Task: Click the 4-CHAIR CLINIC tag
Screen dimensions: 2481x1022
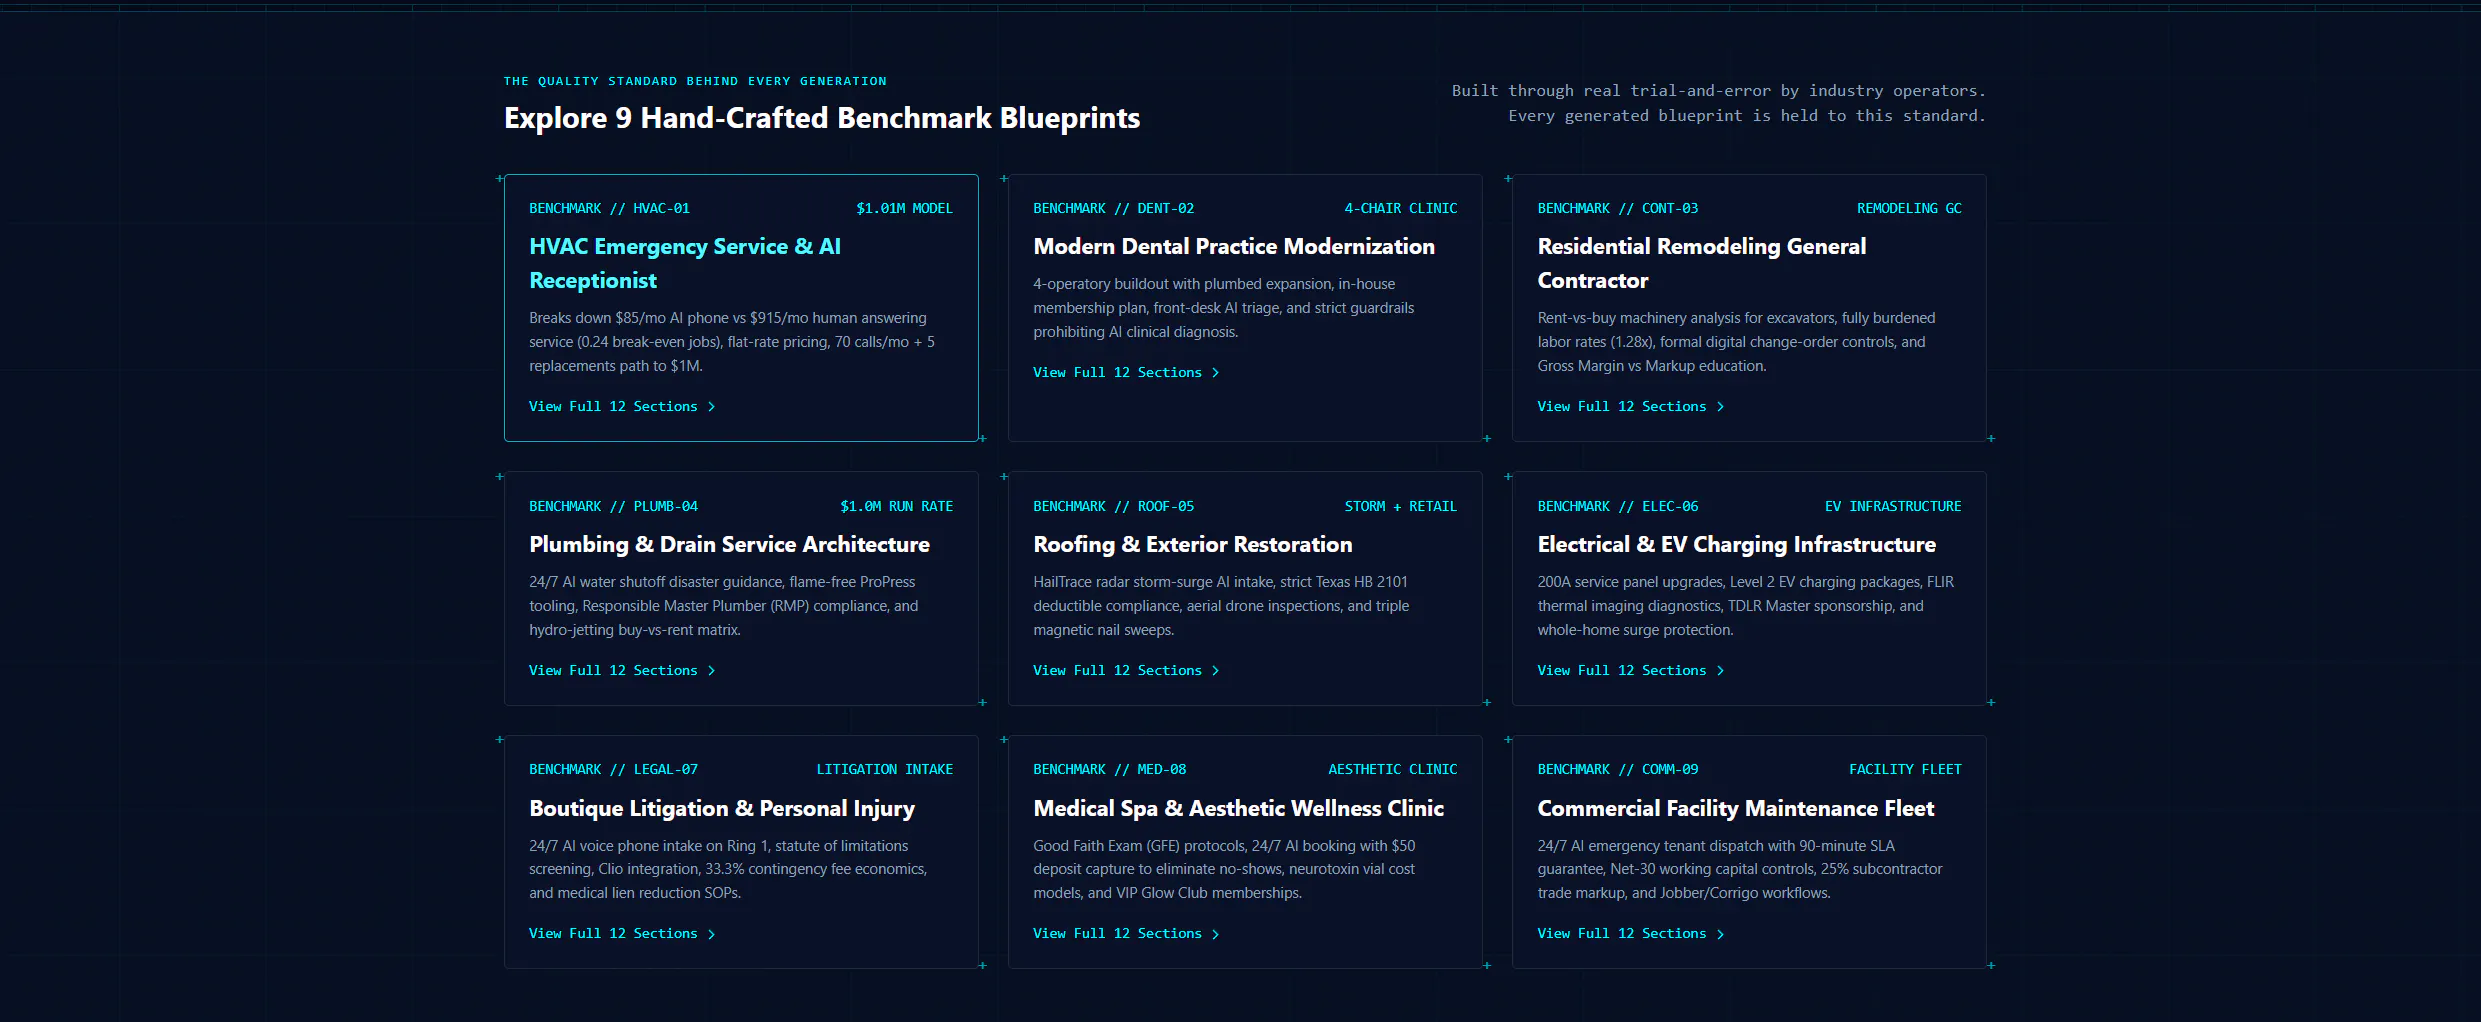Action: [1401, 209]
